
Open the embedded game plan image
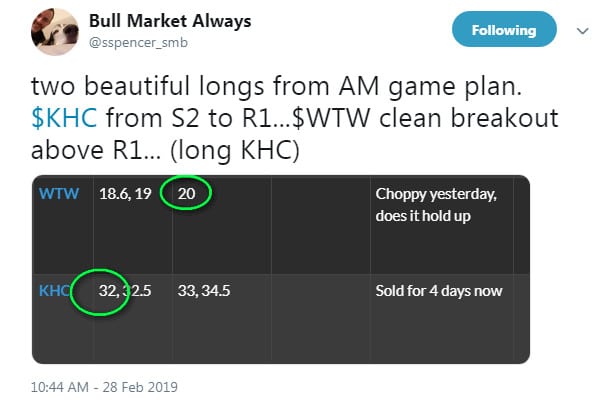(x=281, y=269)
